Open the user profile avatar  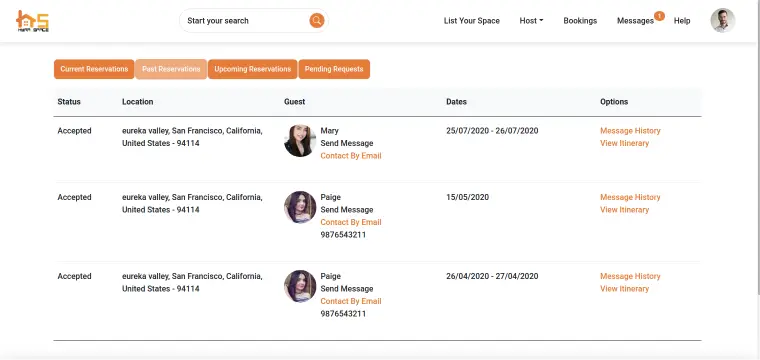(723, 21)
